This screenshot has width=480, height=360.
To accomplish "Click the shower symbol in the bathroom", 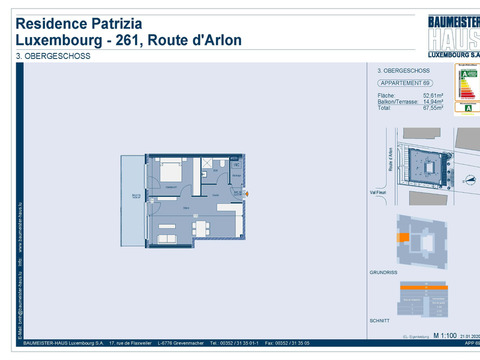I will click(207, 163).
